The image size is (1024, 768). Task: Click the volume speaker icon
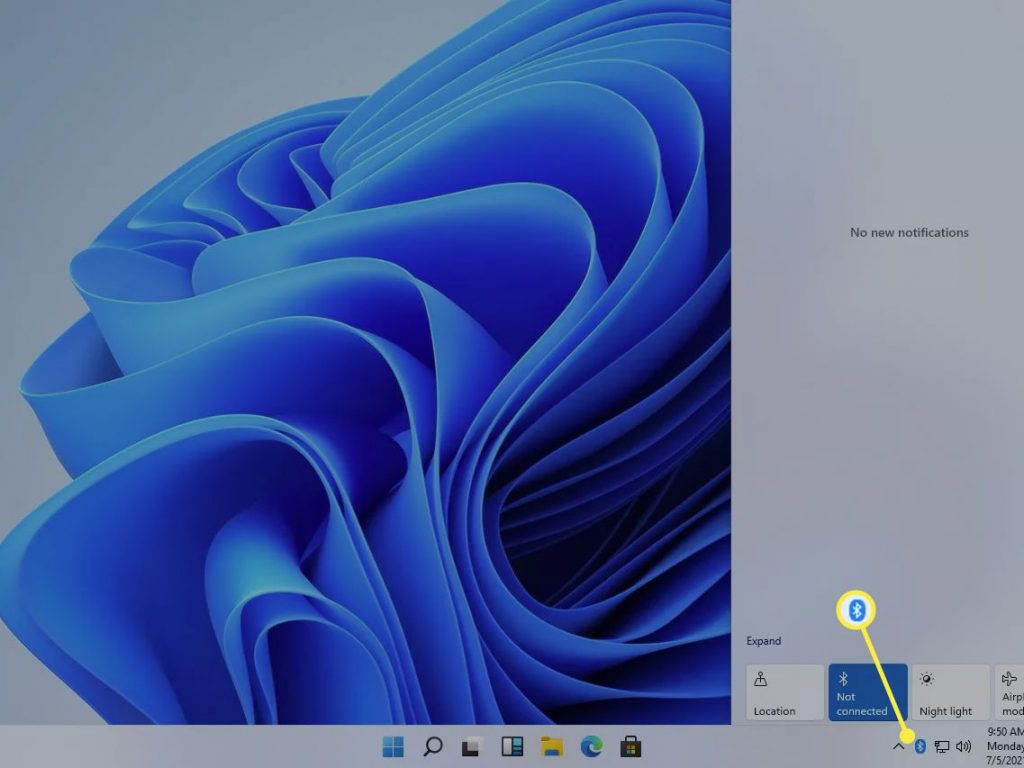click(963, 745)
